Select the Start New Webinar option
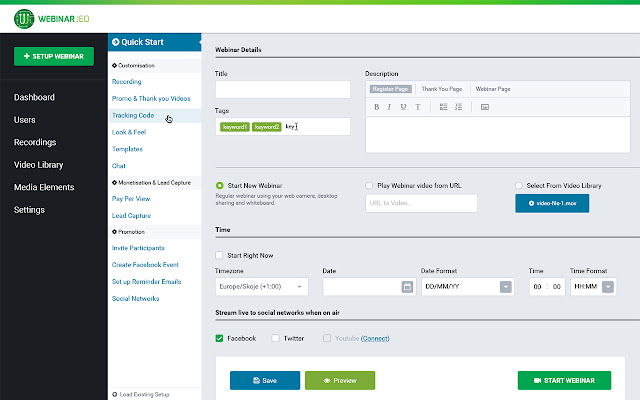The width and height of the screenshot is (640, 400). pyautogui.click(x=220, y=186)
